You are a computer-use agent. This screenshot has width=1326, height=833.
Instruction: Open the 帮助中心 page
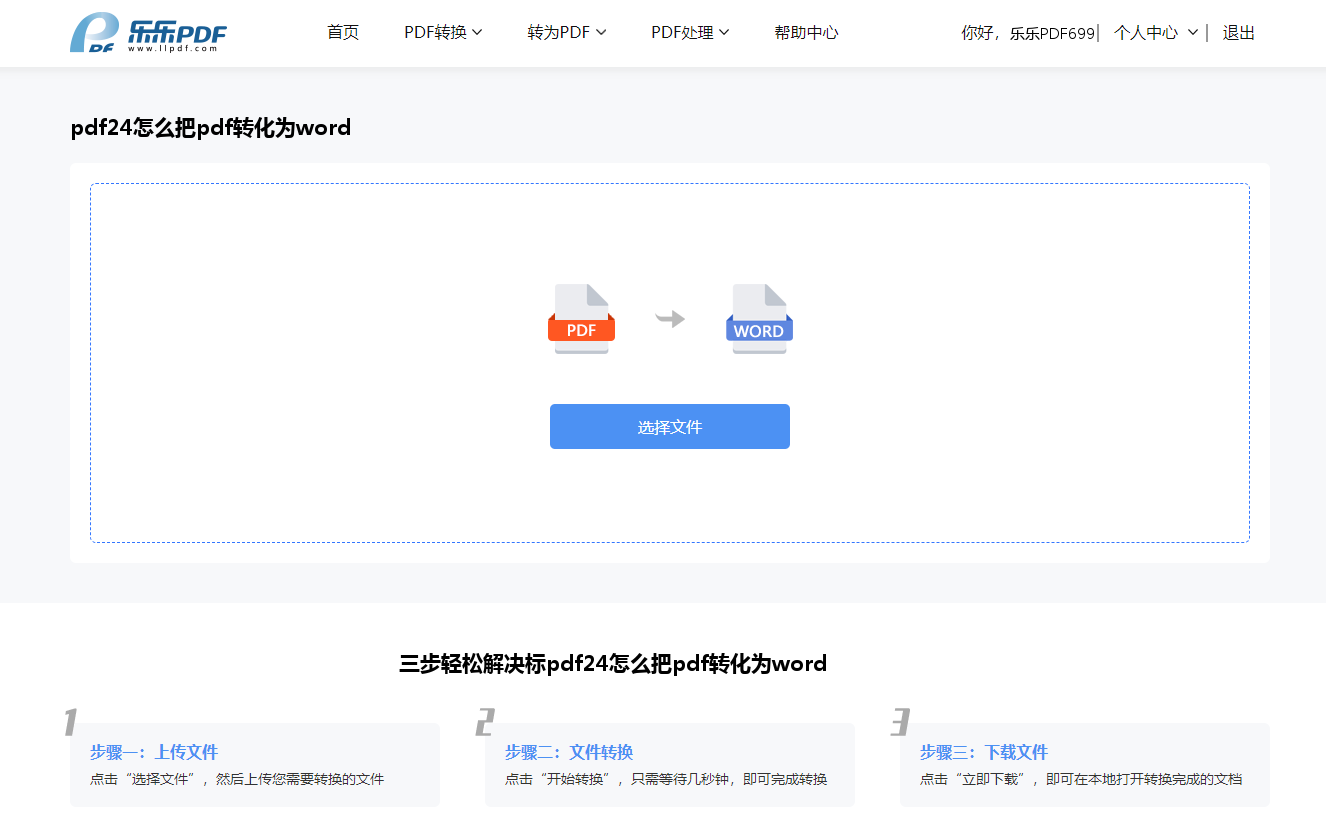806,33
